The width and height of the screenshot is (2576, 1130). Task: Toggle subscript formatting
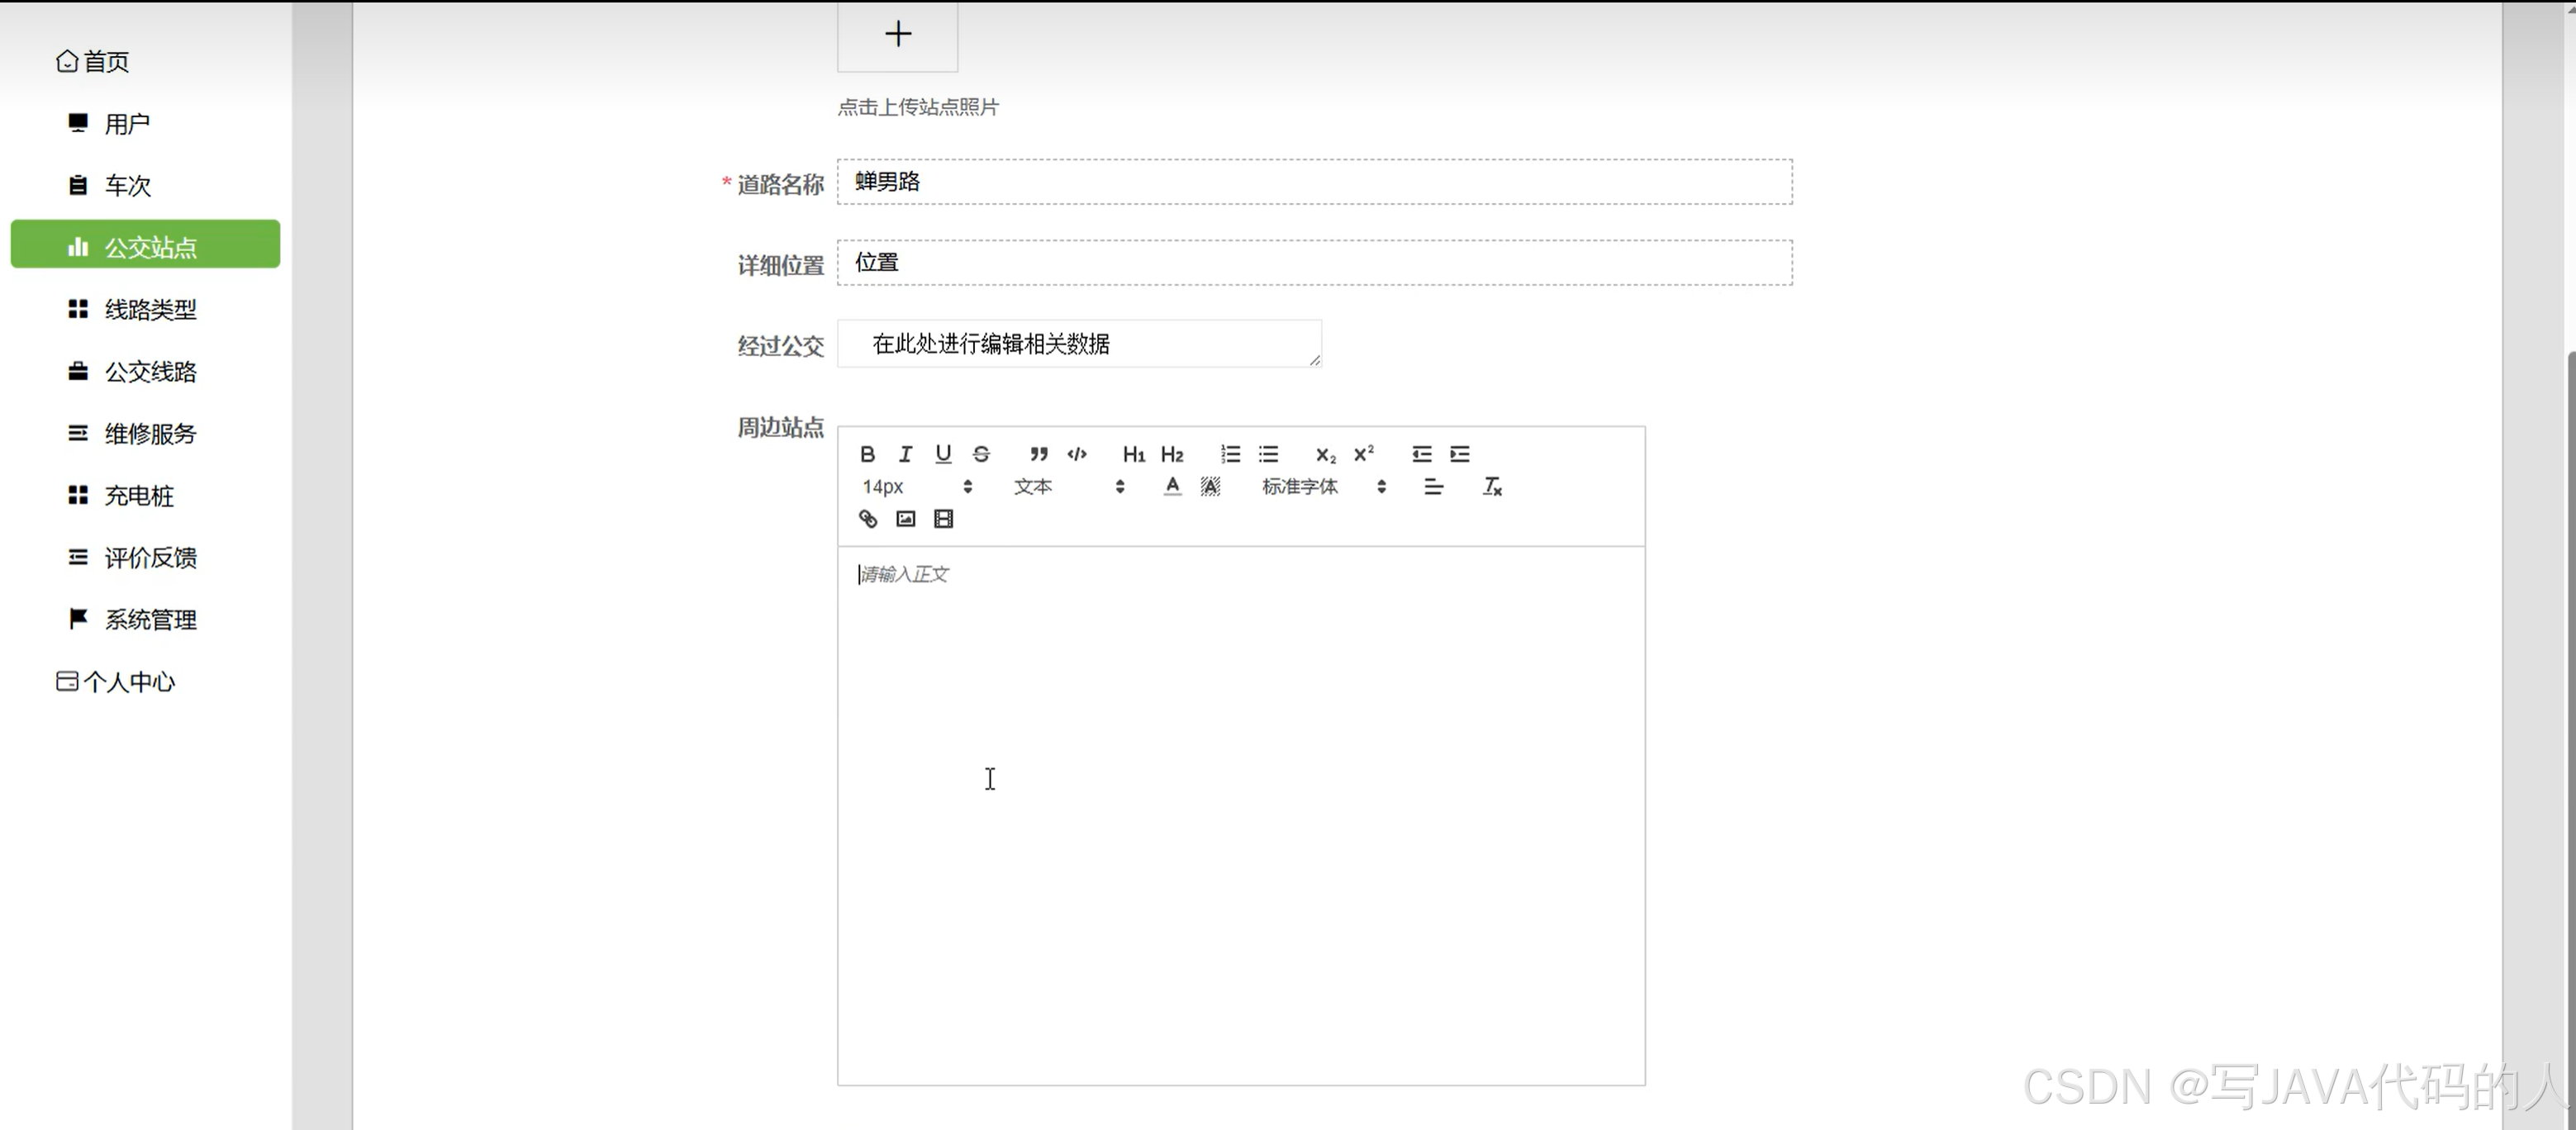1324,455
